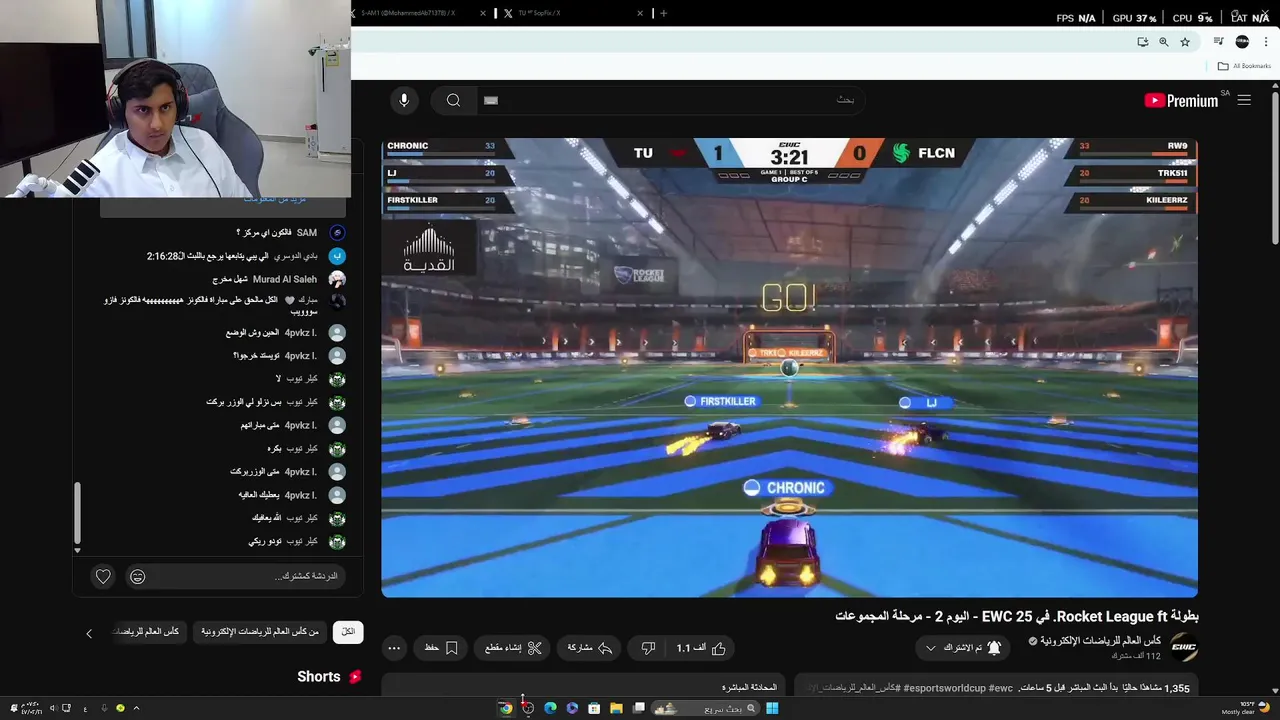The image size is (1280, 720).
Task: Open the Chrome profile avatar
Action: (1242, 42)
